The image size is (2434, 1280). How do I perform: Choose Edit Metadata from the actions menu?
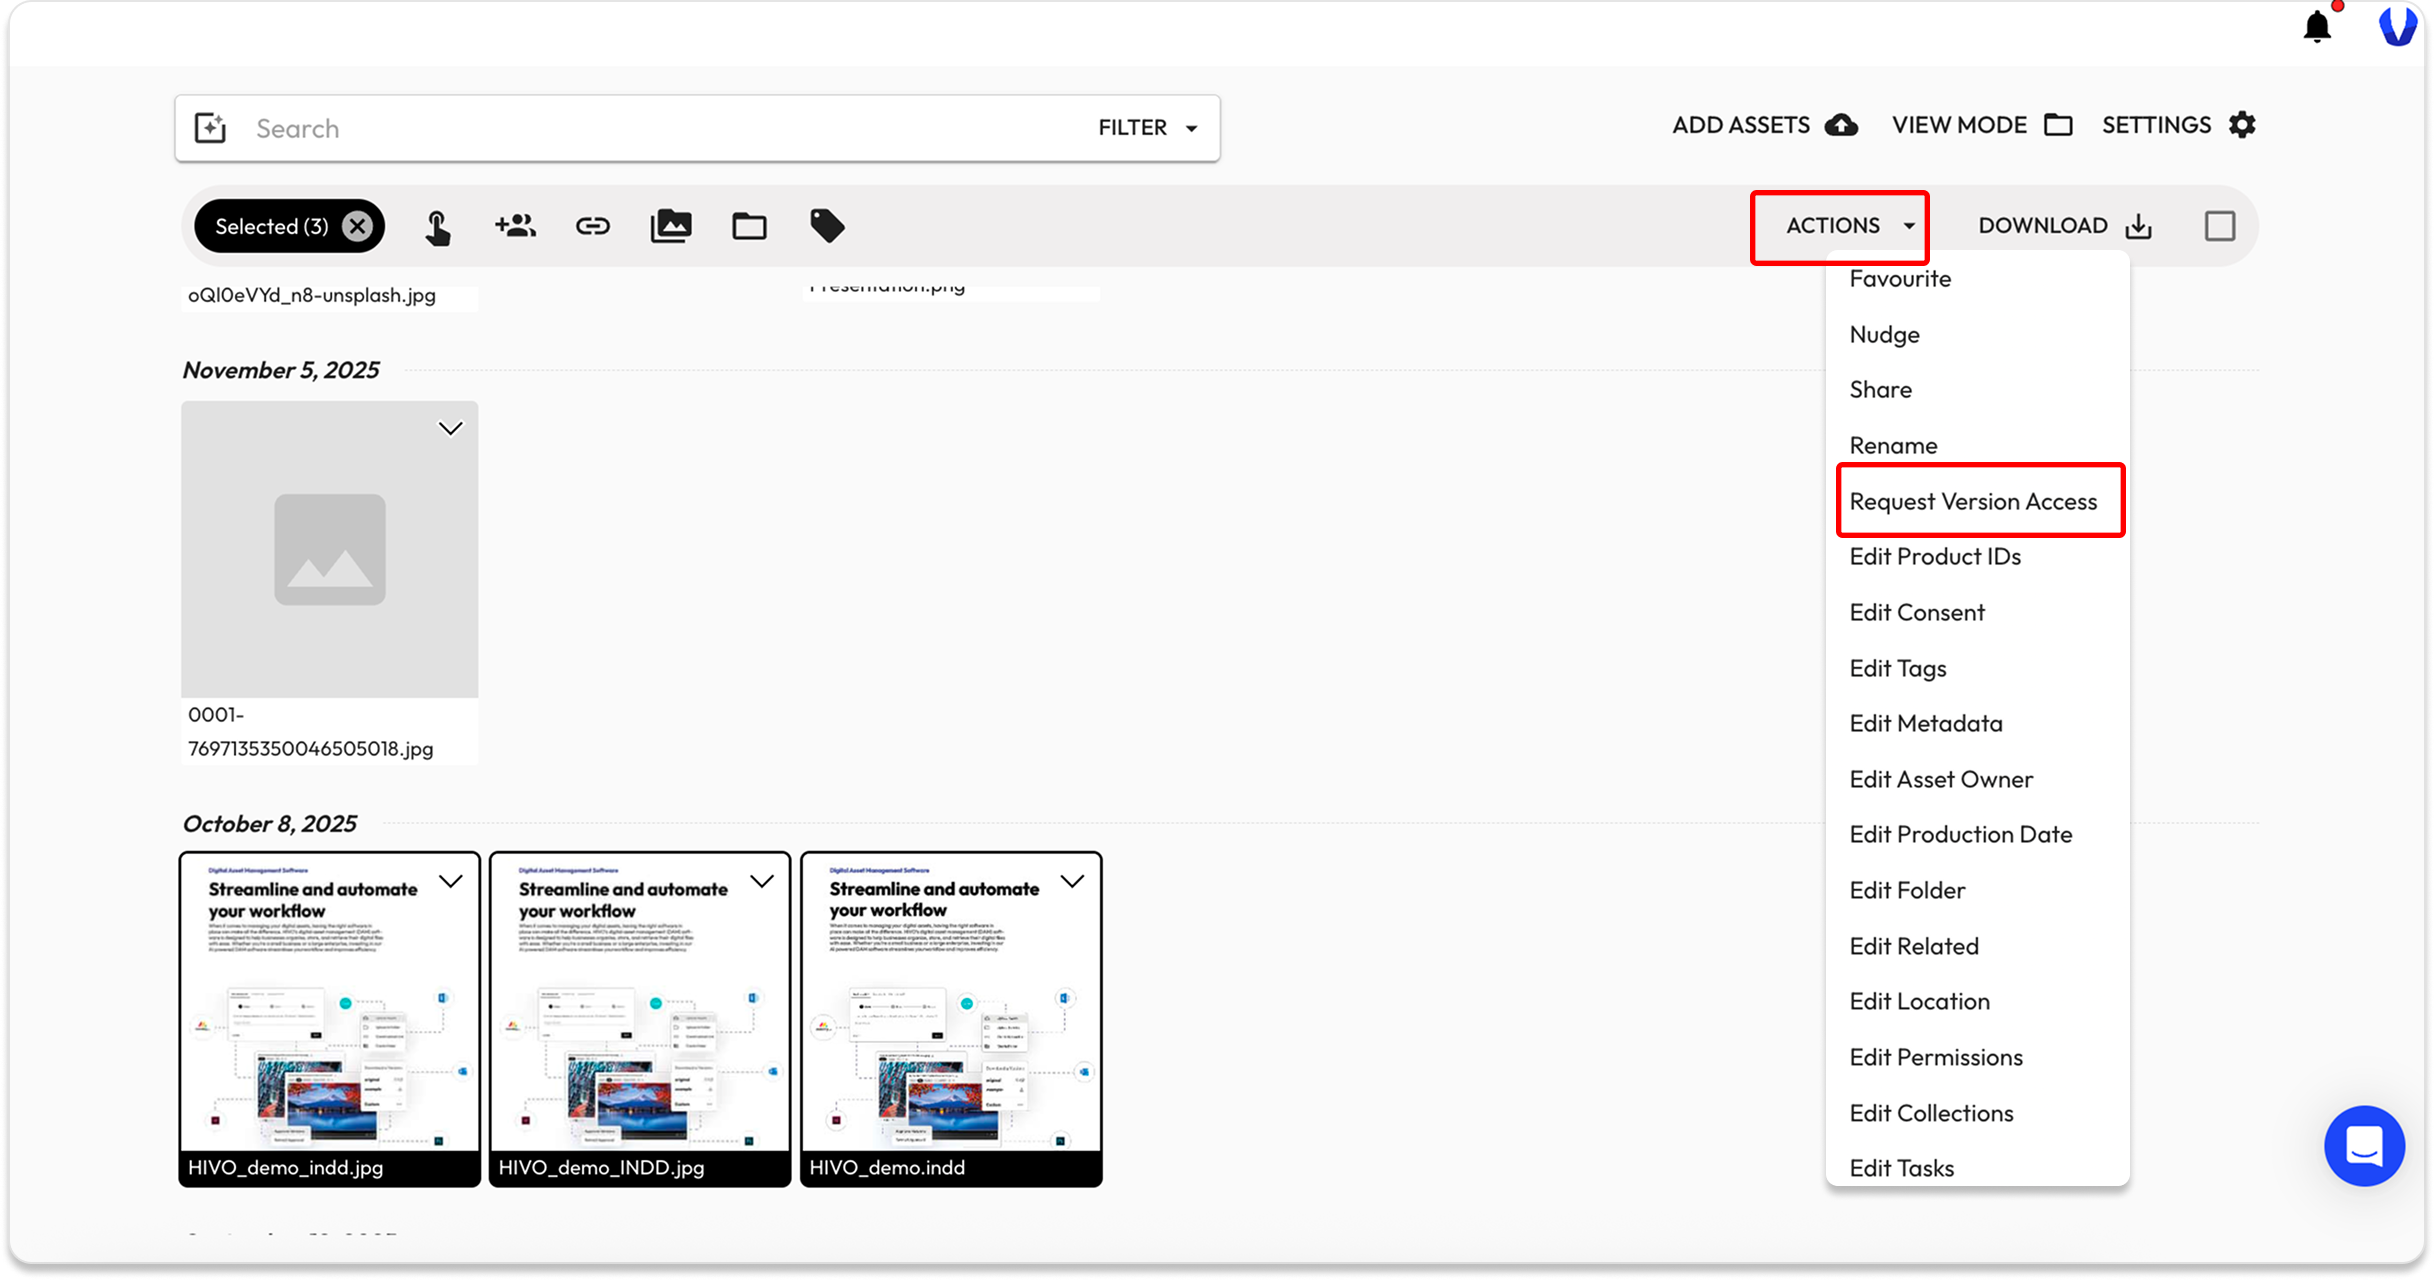pos(1925,723)
